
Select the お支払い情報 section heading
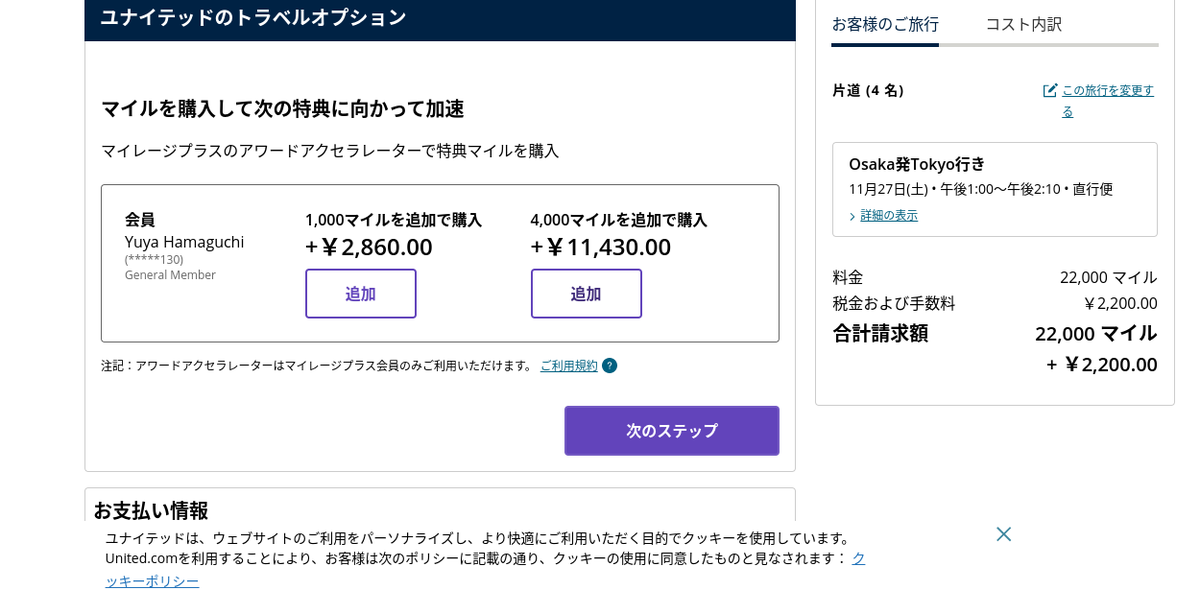pos(150,510)
